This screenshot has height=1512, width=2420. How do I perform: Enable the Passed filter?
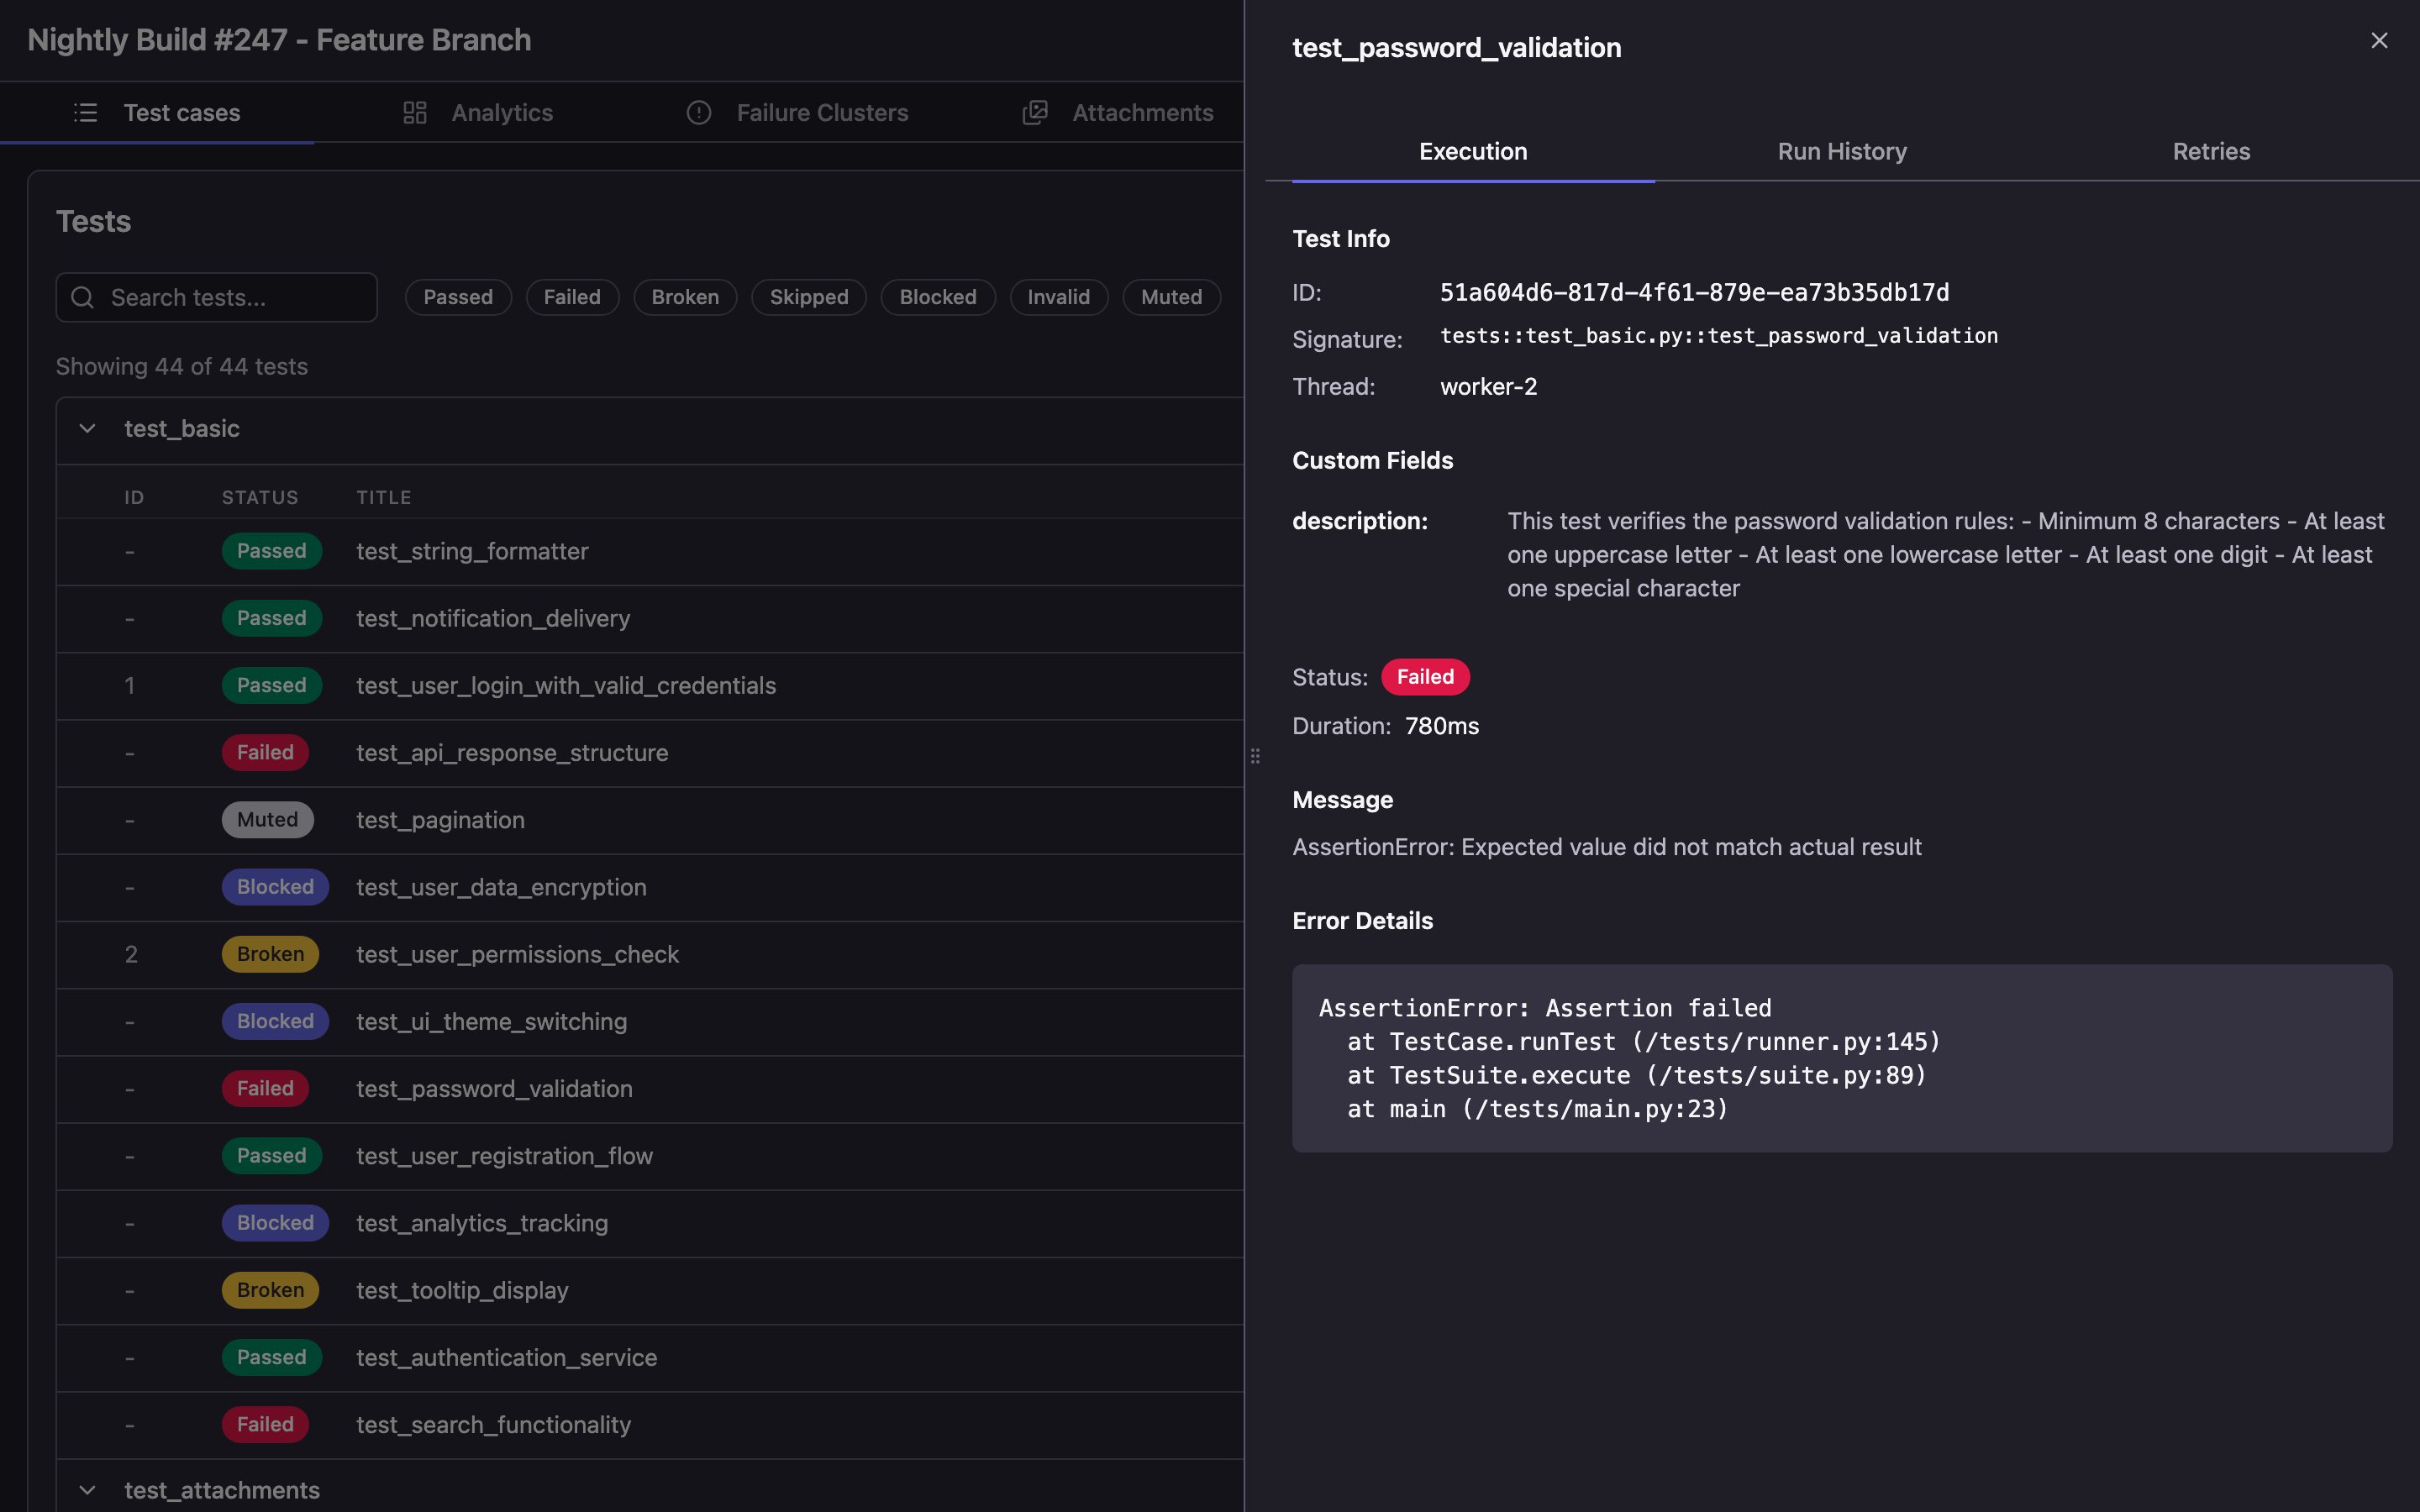click(458, 296)
